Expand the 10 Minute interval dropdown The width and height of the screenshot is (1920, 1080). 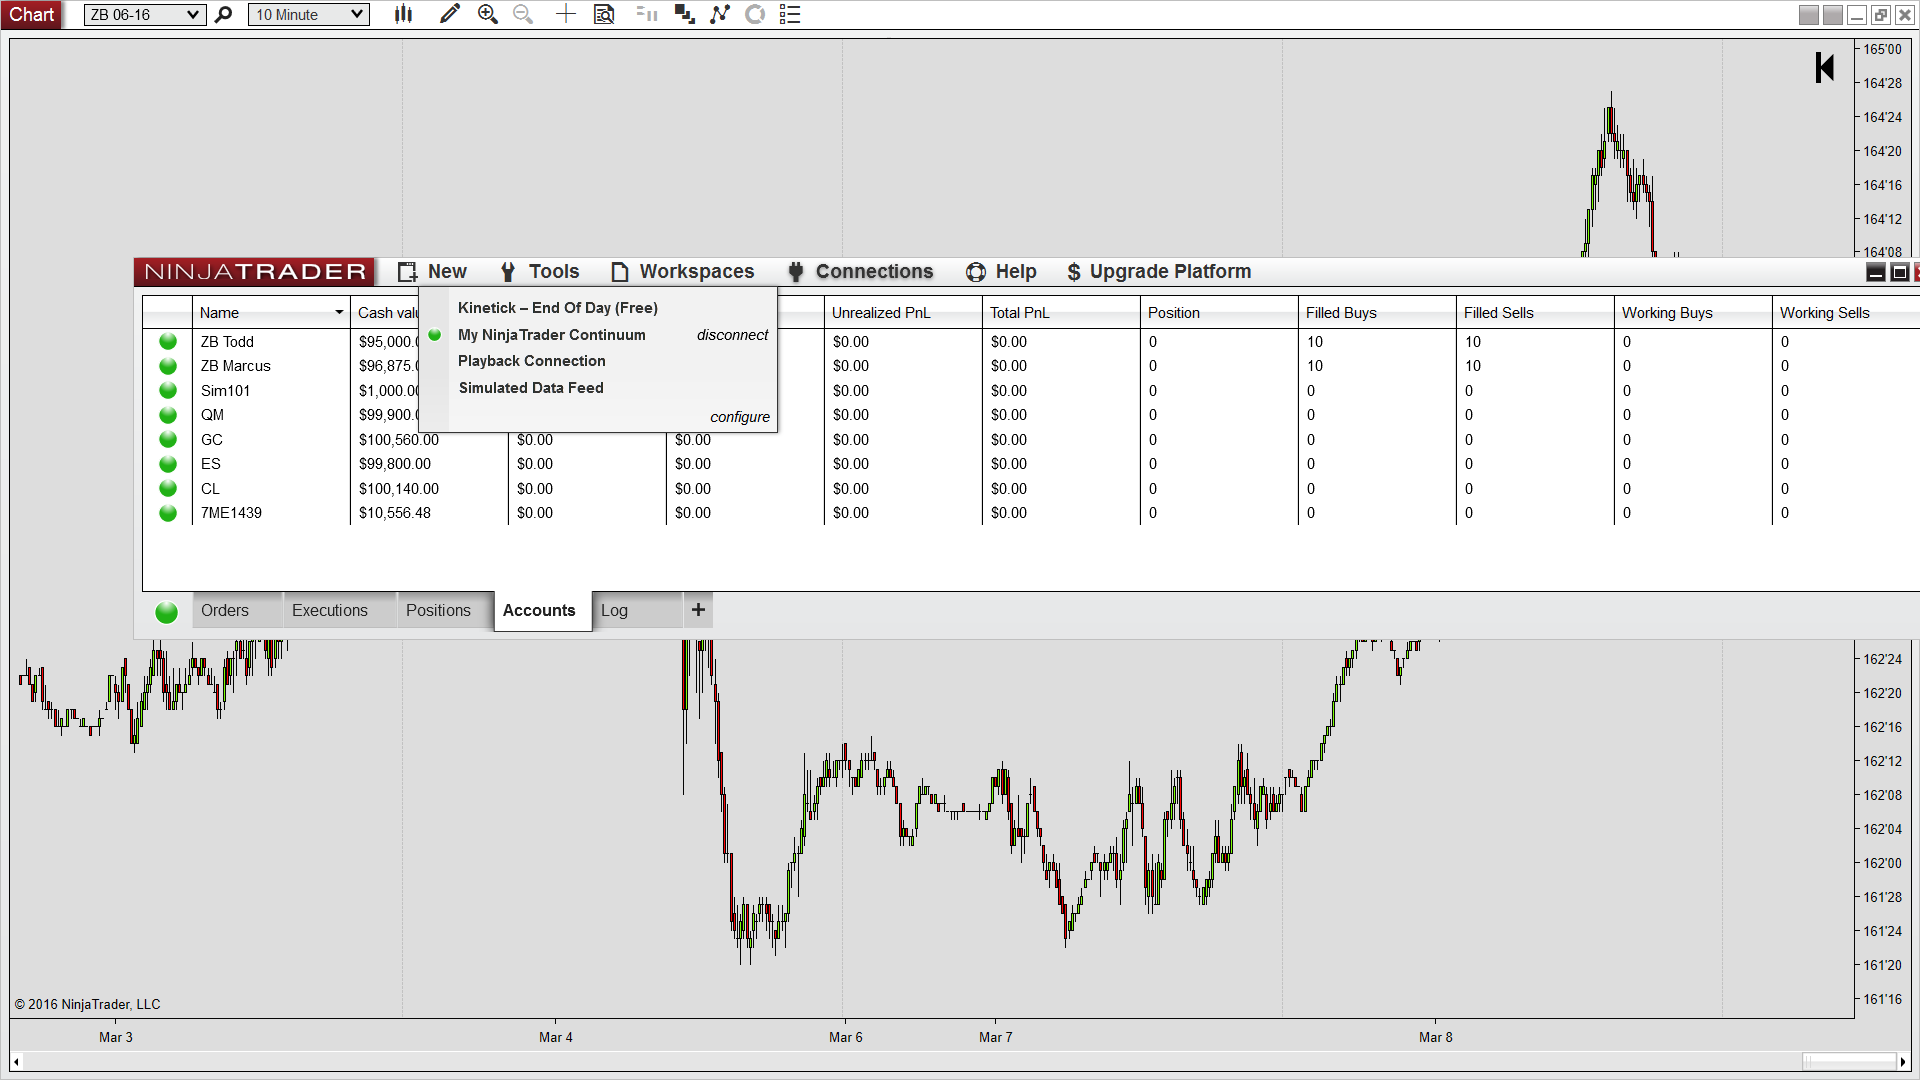[x=356, y=14]
